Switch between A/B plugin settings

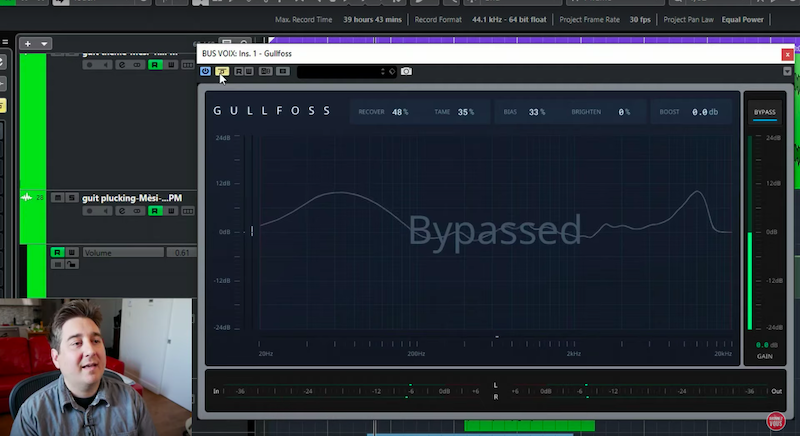265,71
